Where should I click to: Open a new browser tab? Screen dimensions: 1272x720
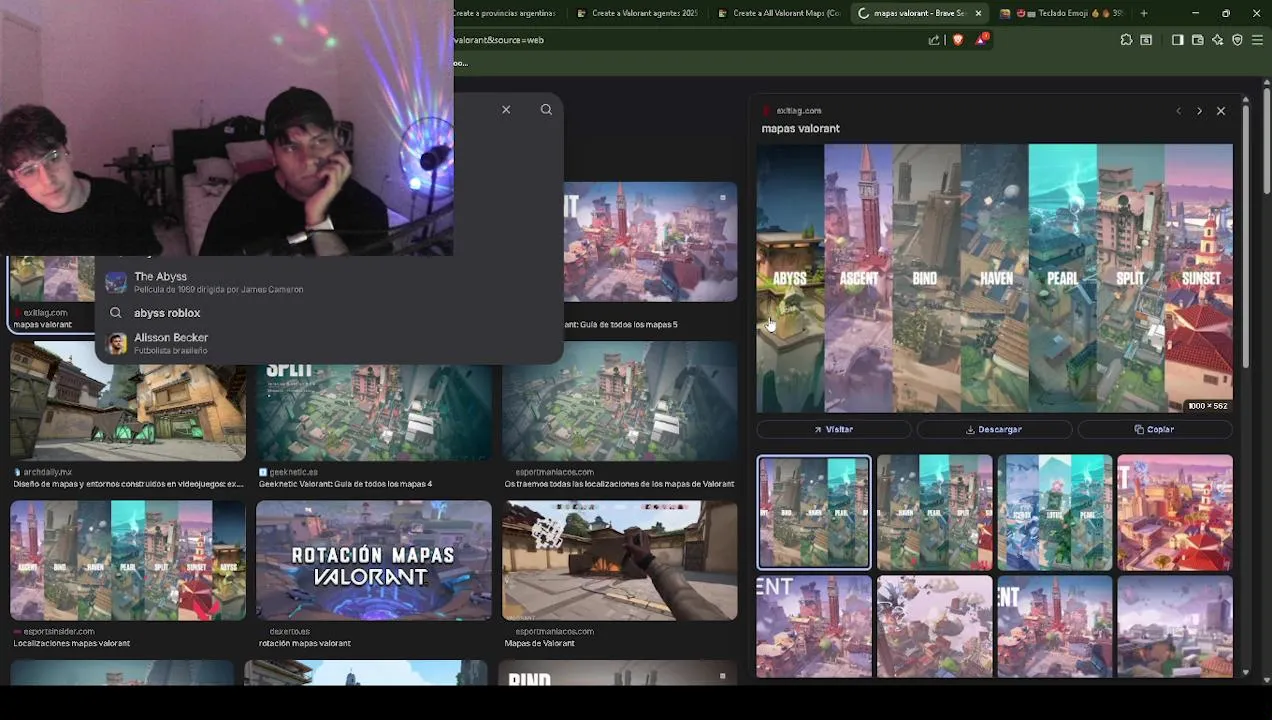(x=1143, y=13)
